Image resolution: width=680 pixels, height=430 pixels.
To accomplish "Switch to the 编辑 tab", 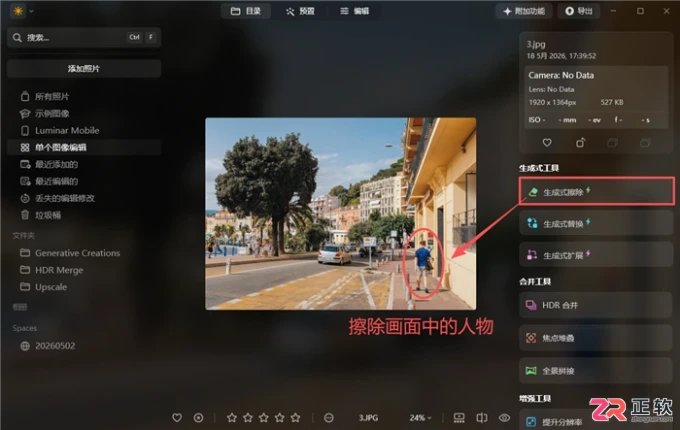I will (354, 11).
